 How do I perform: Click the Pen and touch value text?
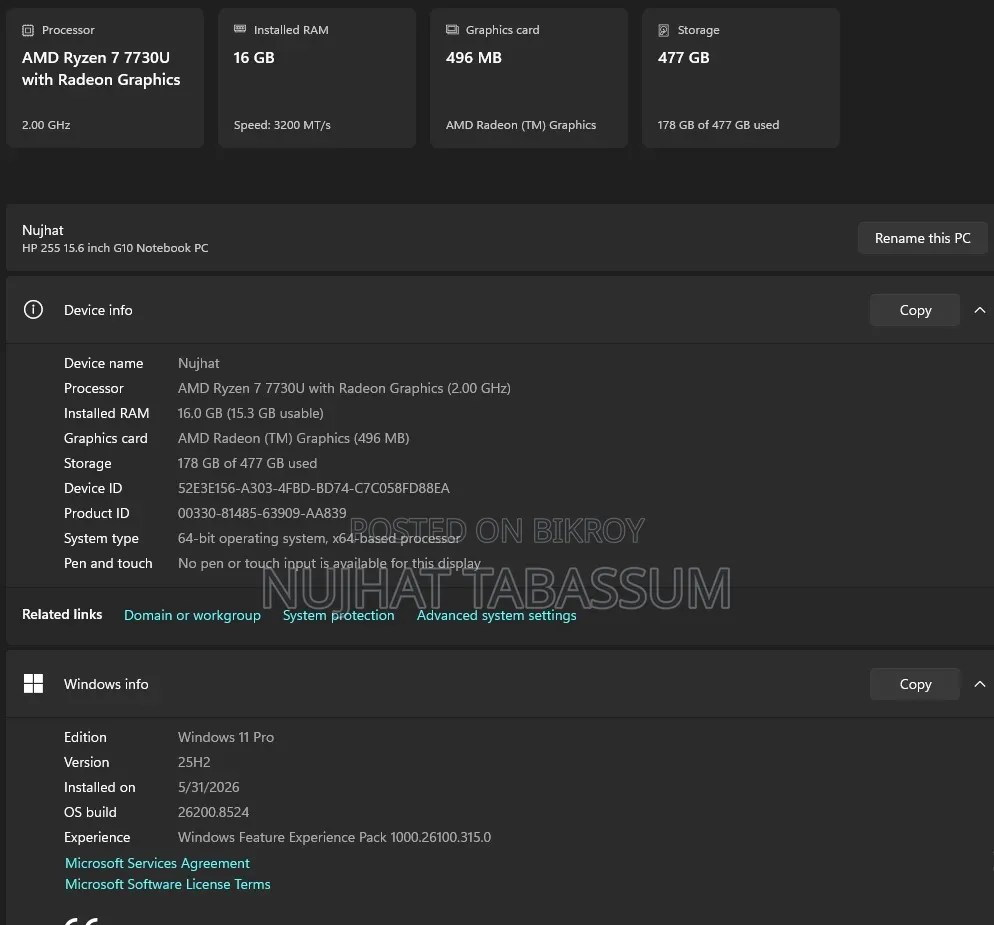click(x=329, y=563)
